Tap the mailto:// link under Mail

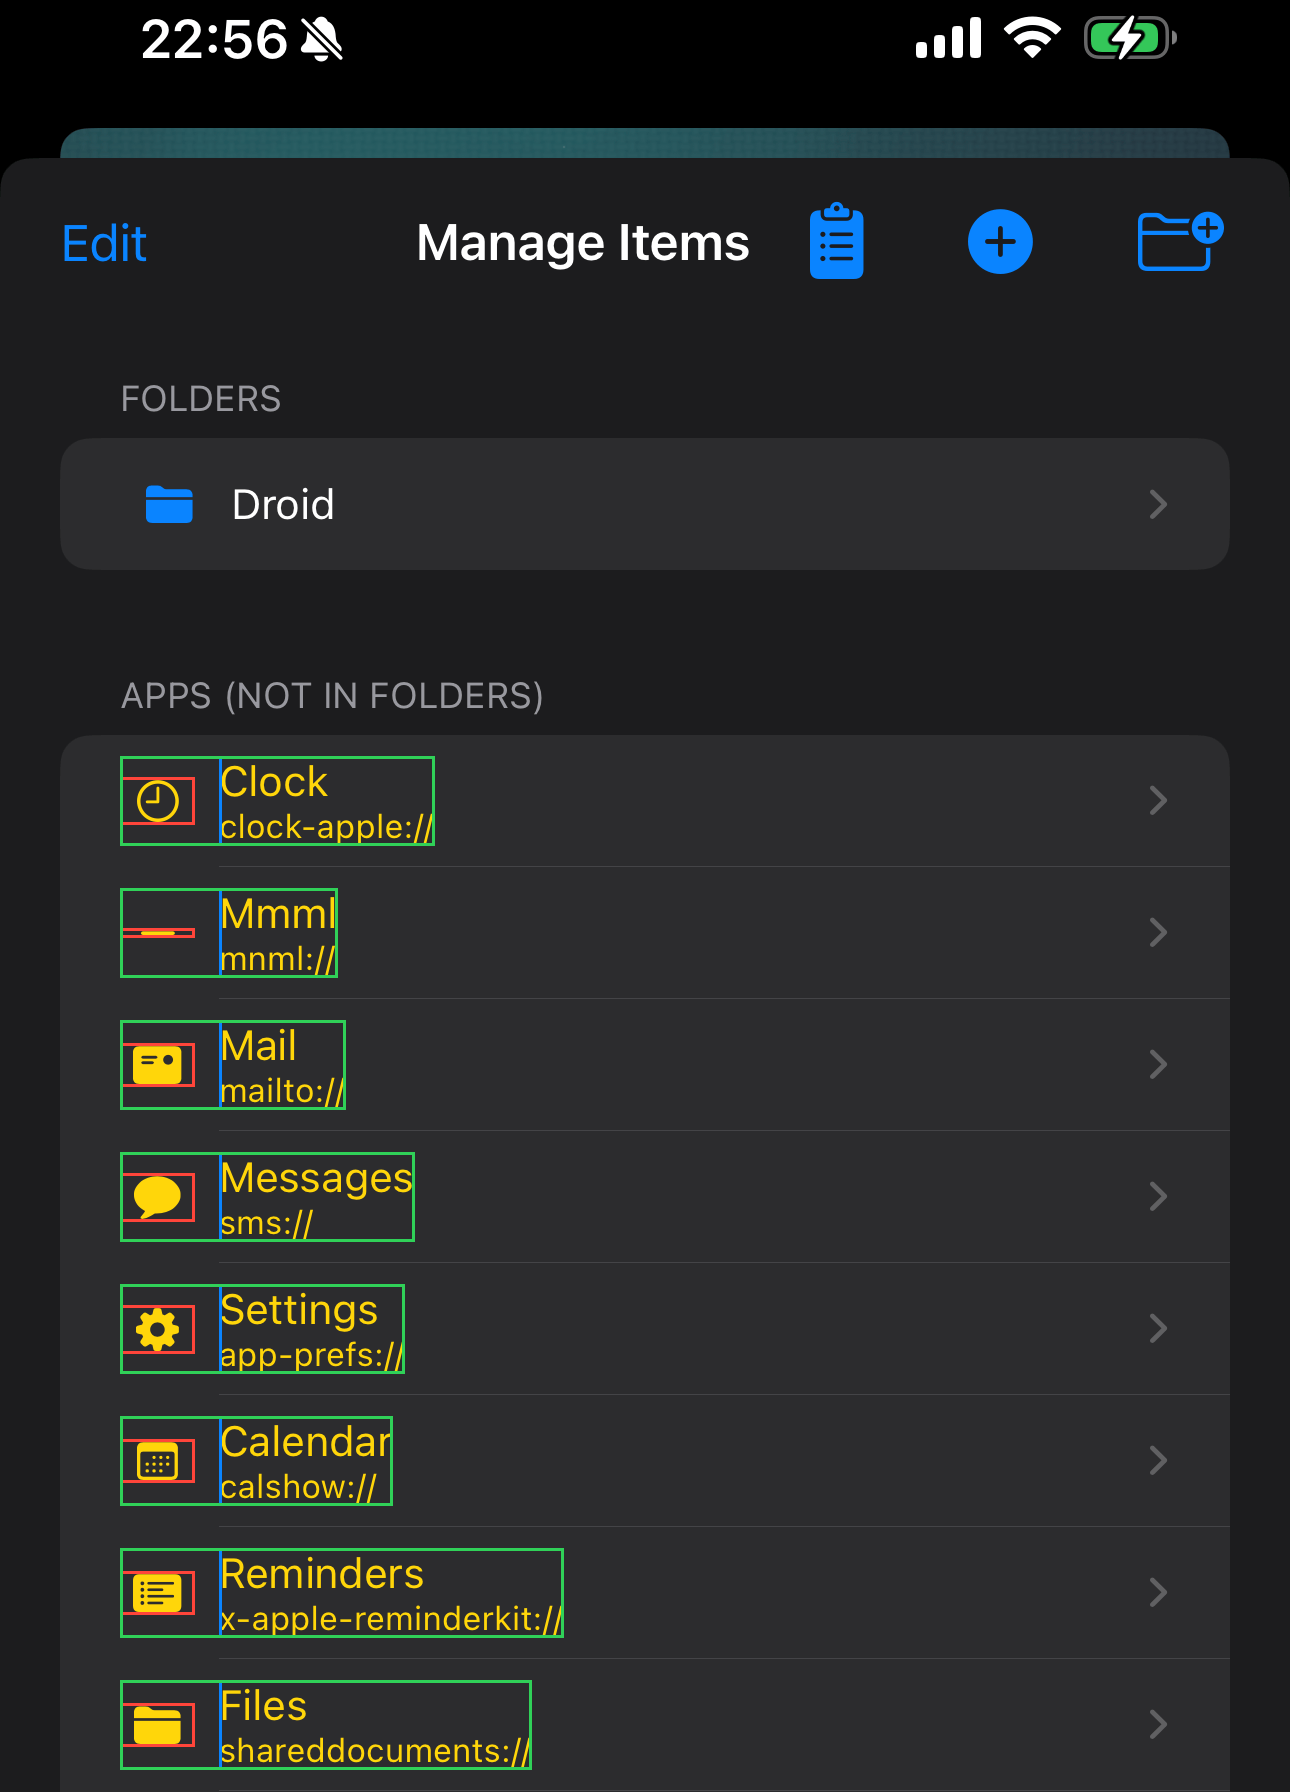click(281, 1090)
